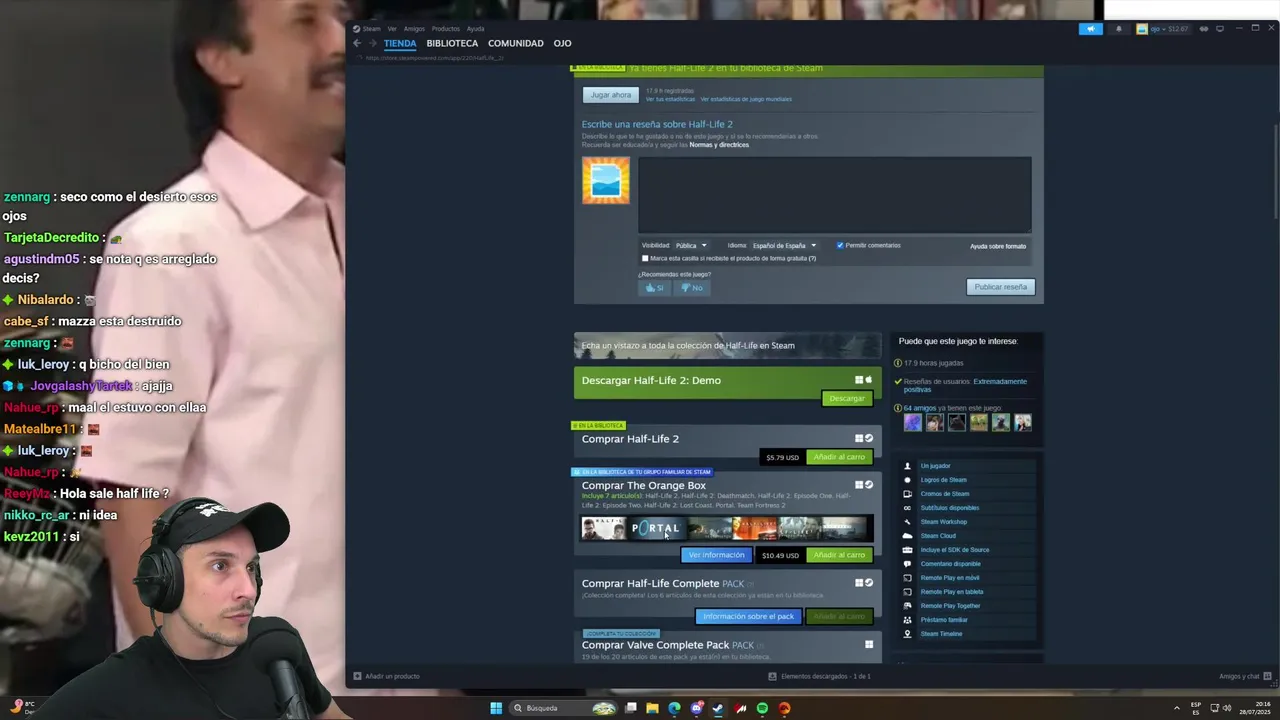Viewport: 1280px width, 720px height.
Task: Click the Jugar ahora button
Action: pos(611,95)
